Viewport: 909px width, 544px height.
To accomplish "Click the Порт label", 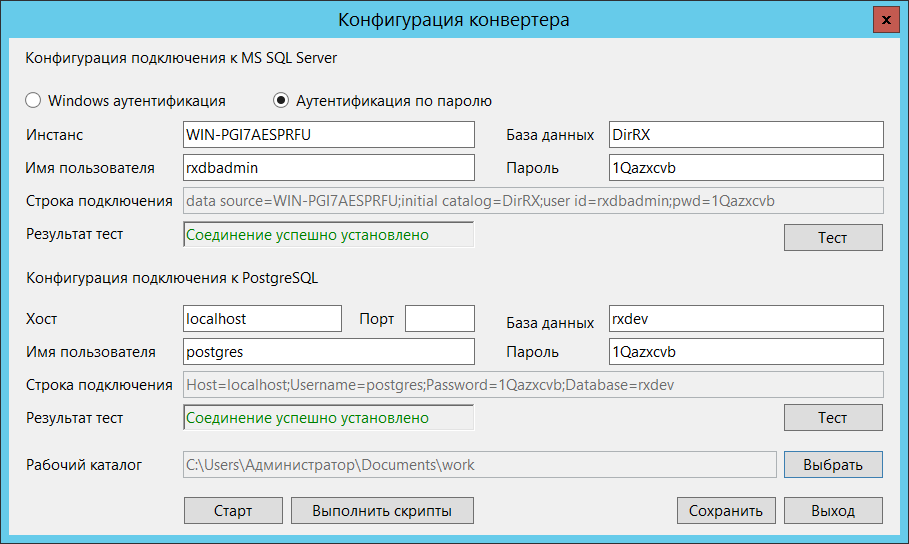I will (376, 318).
